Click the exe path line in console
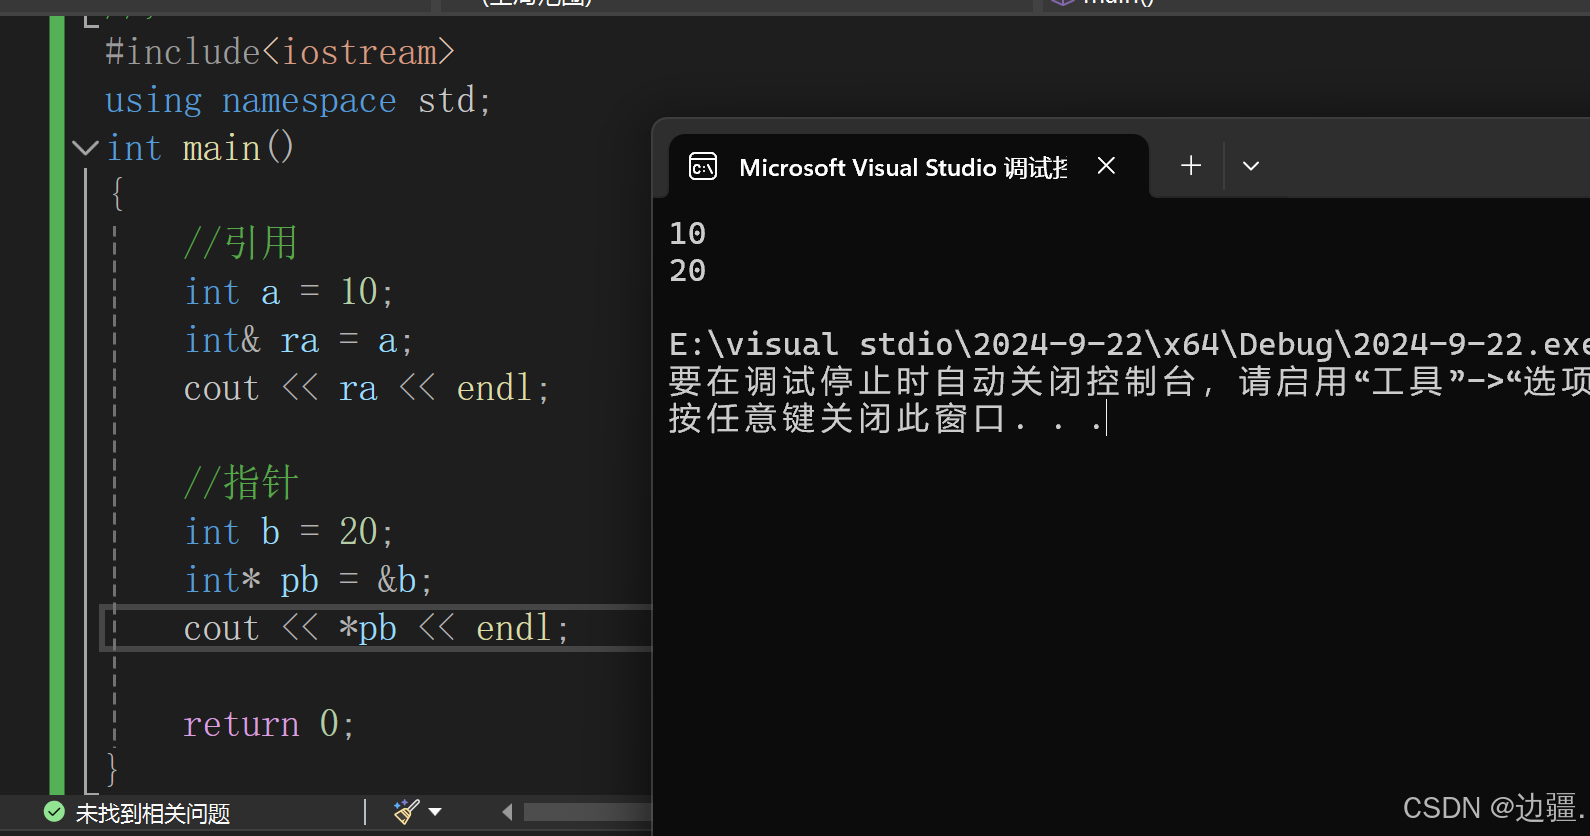1590x836 pixels. [x=1129, y=345]
